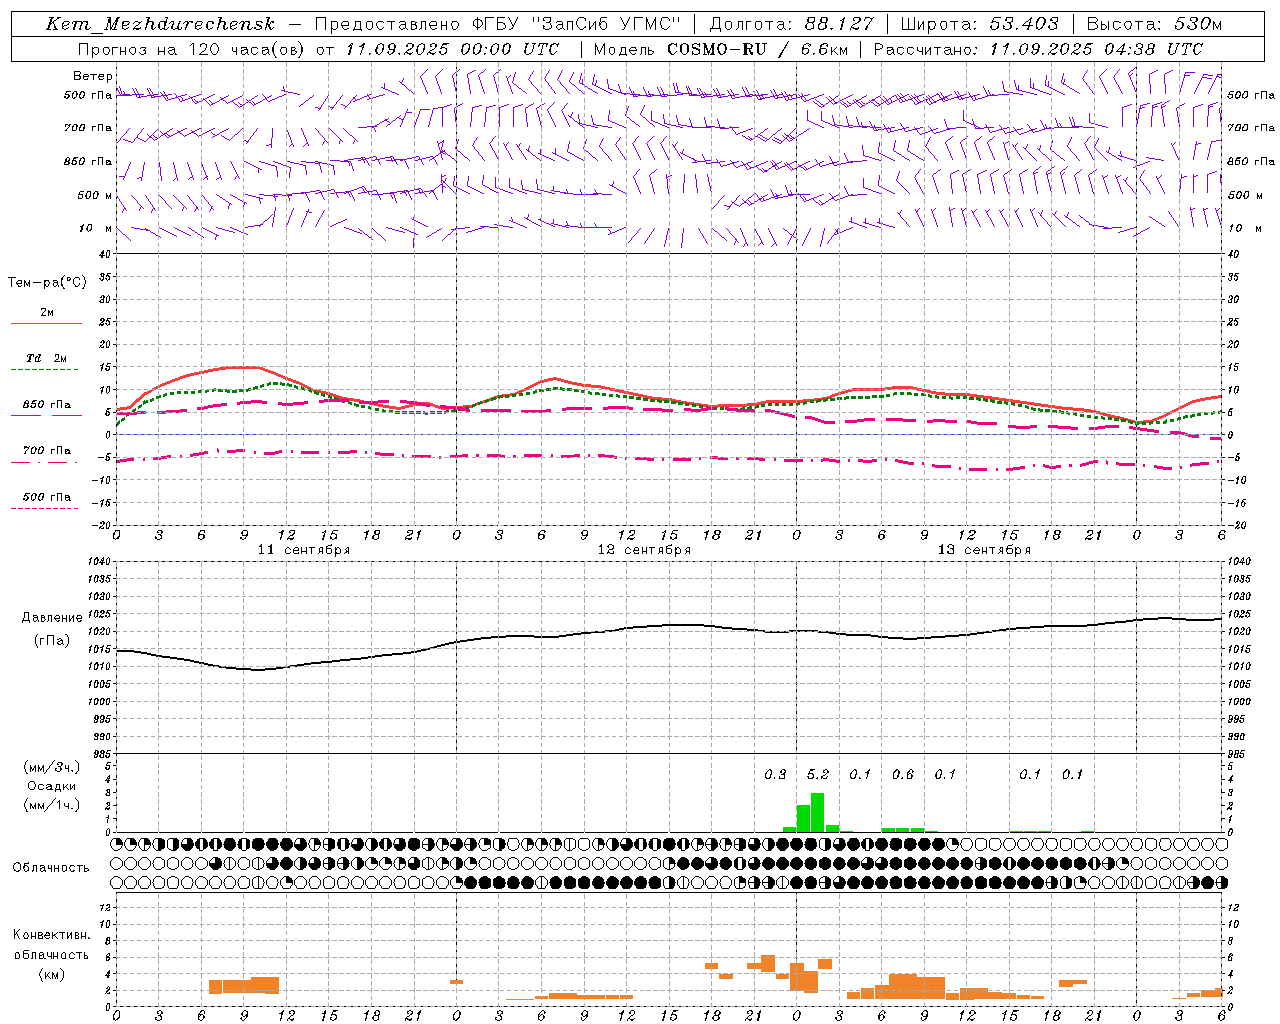Click the 850 гПа temperature legend entry

pyautogui.click(x=47, y=405)
